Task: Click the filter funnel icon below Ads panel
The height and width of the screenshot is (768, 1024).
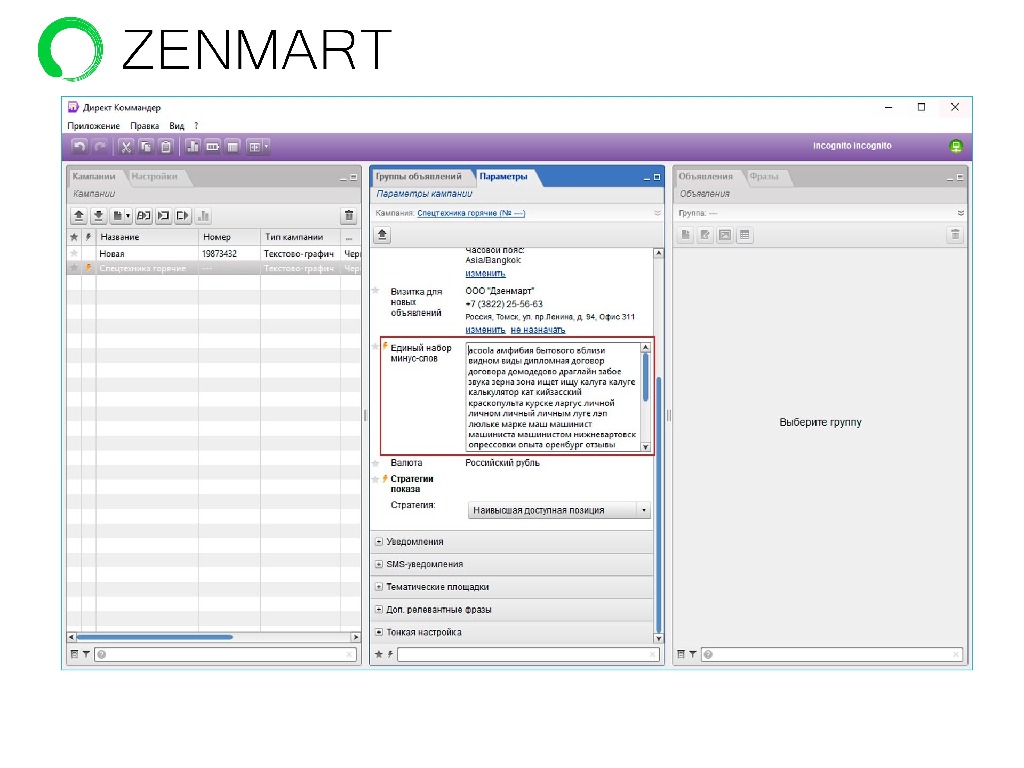Action: [692, 654]
